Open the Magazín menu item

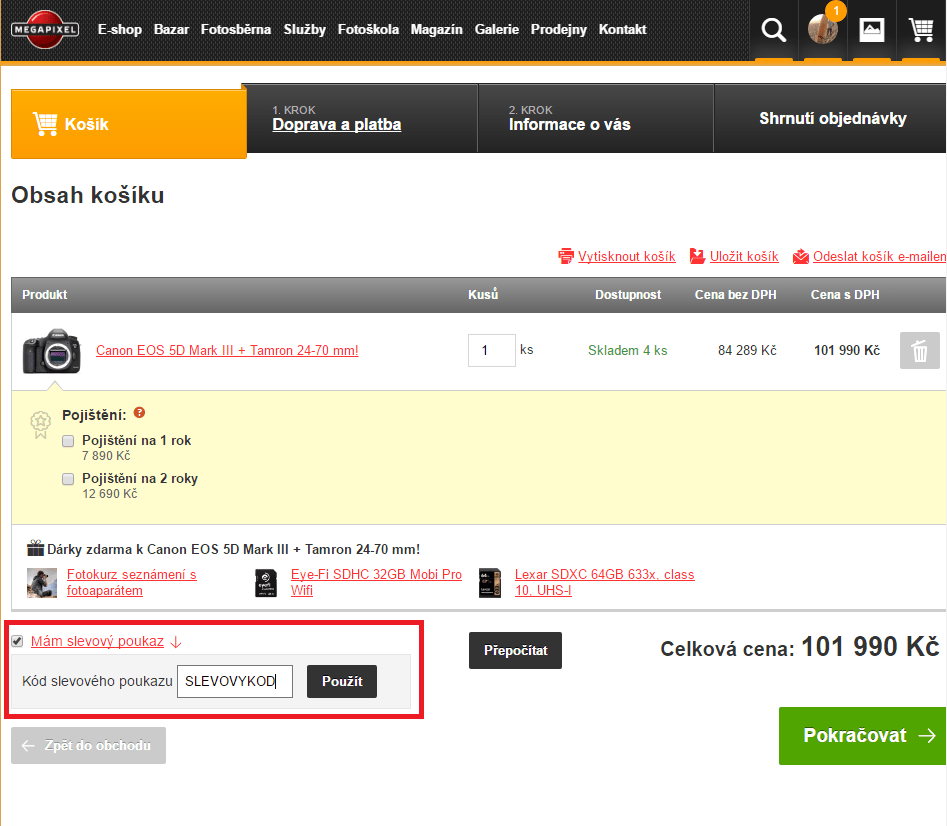pos(437,29)
